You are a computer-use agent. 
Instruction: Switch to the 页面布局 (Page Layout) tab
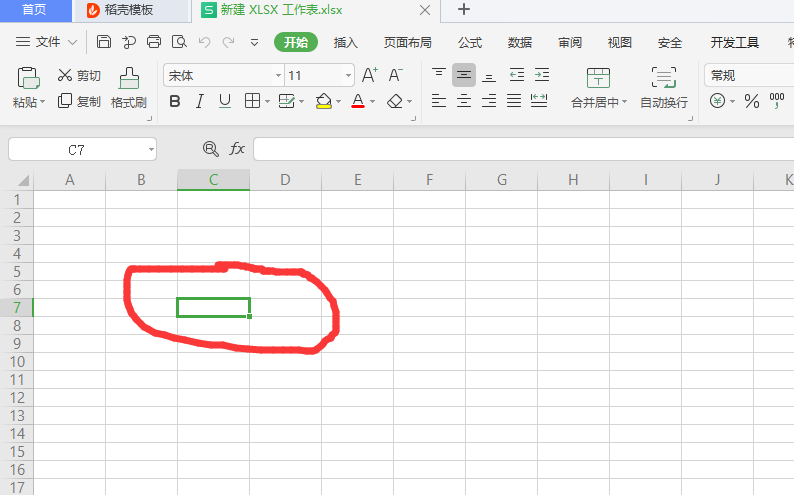pos(408,43)
